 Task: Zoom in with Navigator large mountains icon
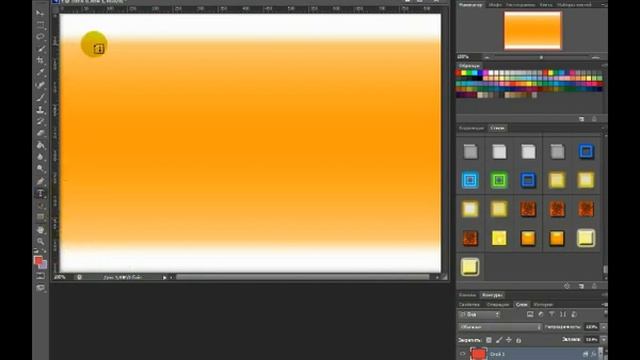[x=596, y=57]
